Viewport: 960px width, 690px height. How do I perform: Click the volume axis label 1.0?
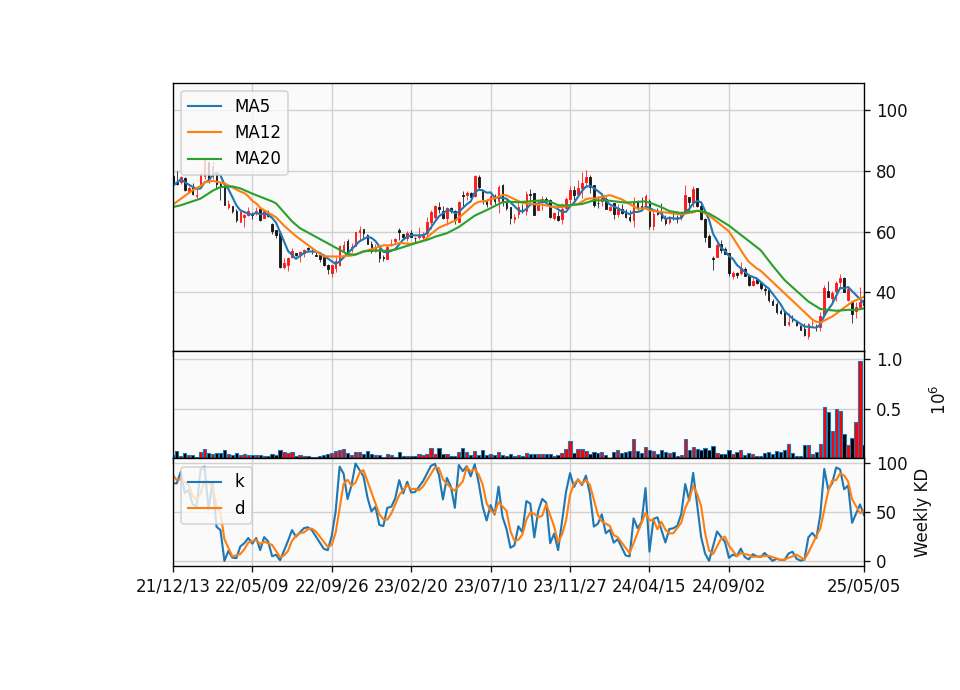click(x=889, y=360)
